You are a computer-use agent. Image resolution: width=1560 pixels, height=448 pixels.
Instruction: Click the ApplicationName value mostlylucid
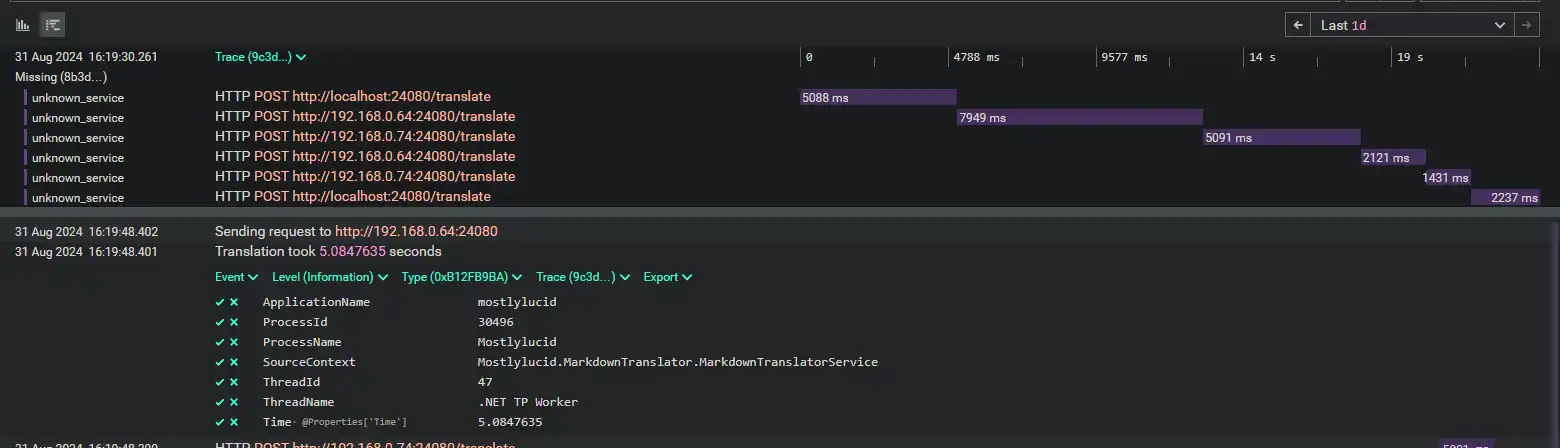point(517,302)
